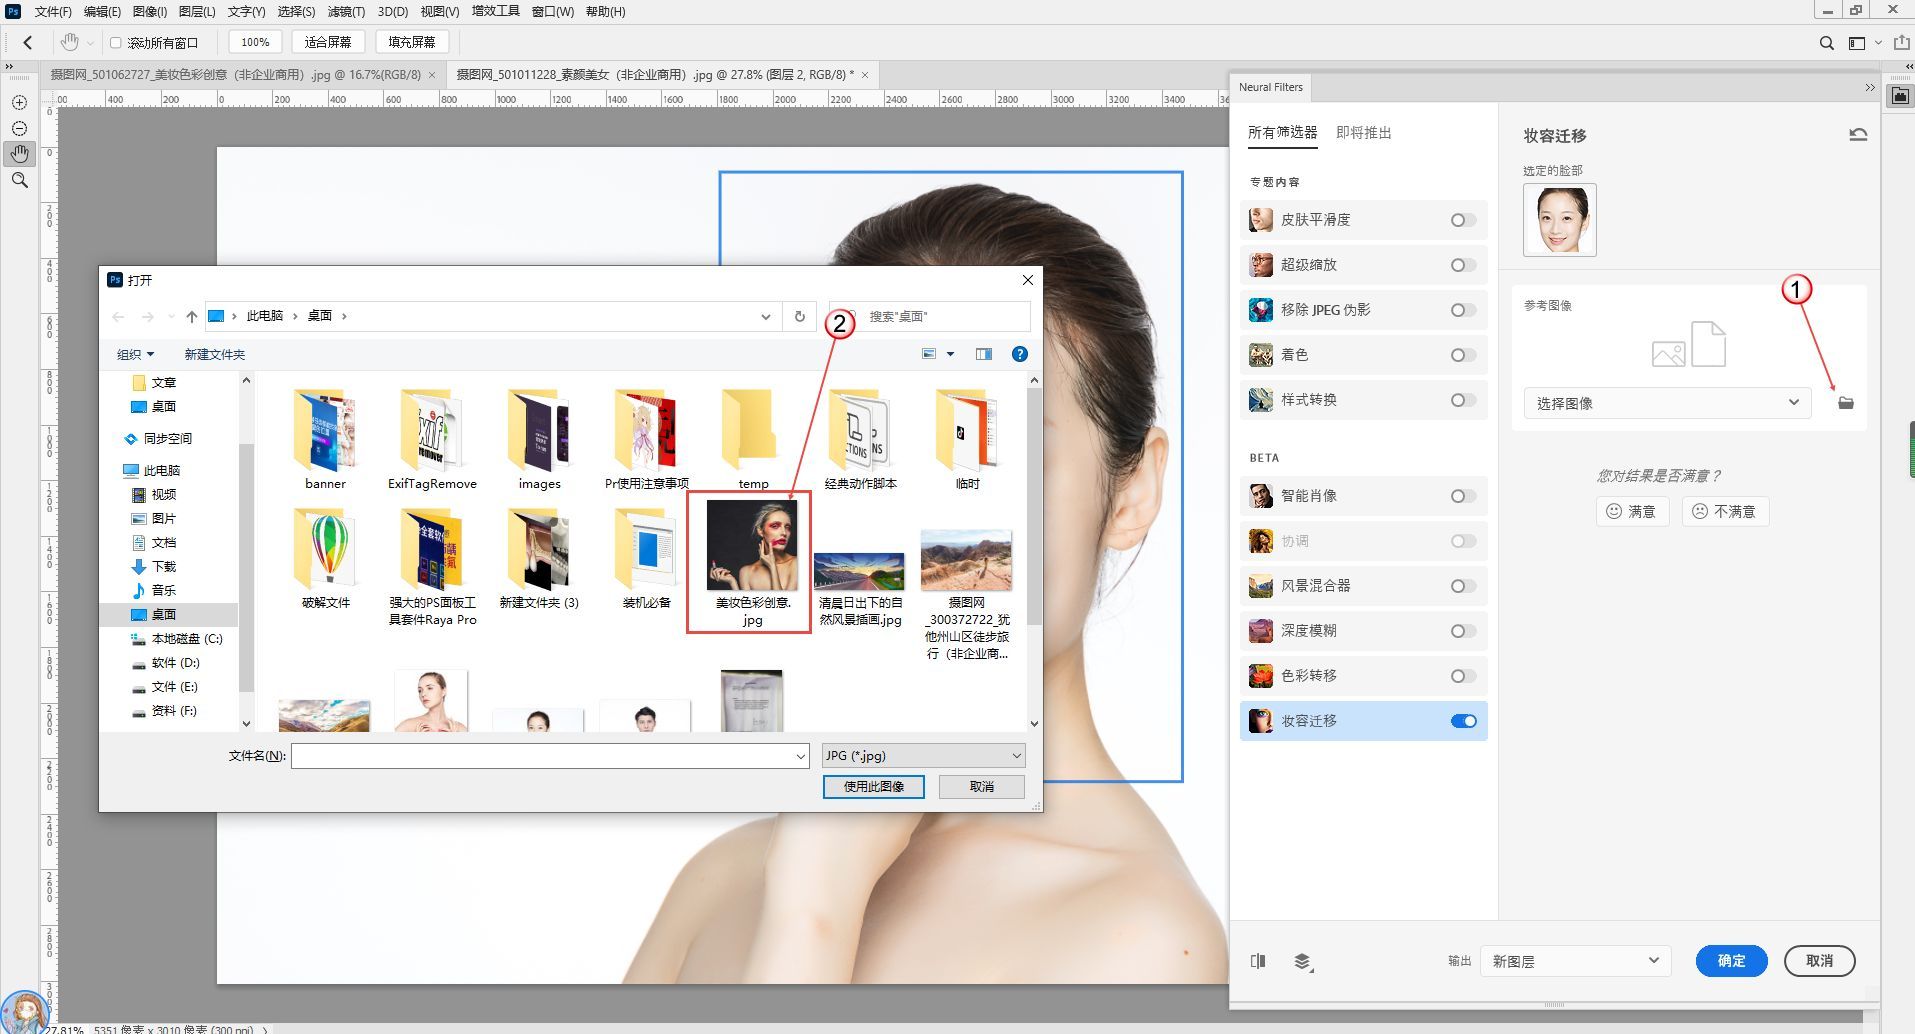Screen dimensions: 1915x1034
Task: Click the search icon in top right bar
Action: [1826, 43]
